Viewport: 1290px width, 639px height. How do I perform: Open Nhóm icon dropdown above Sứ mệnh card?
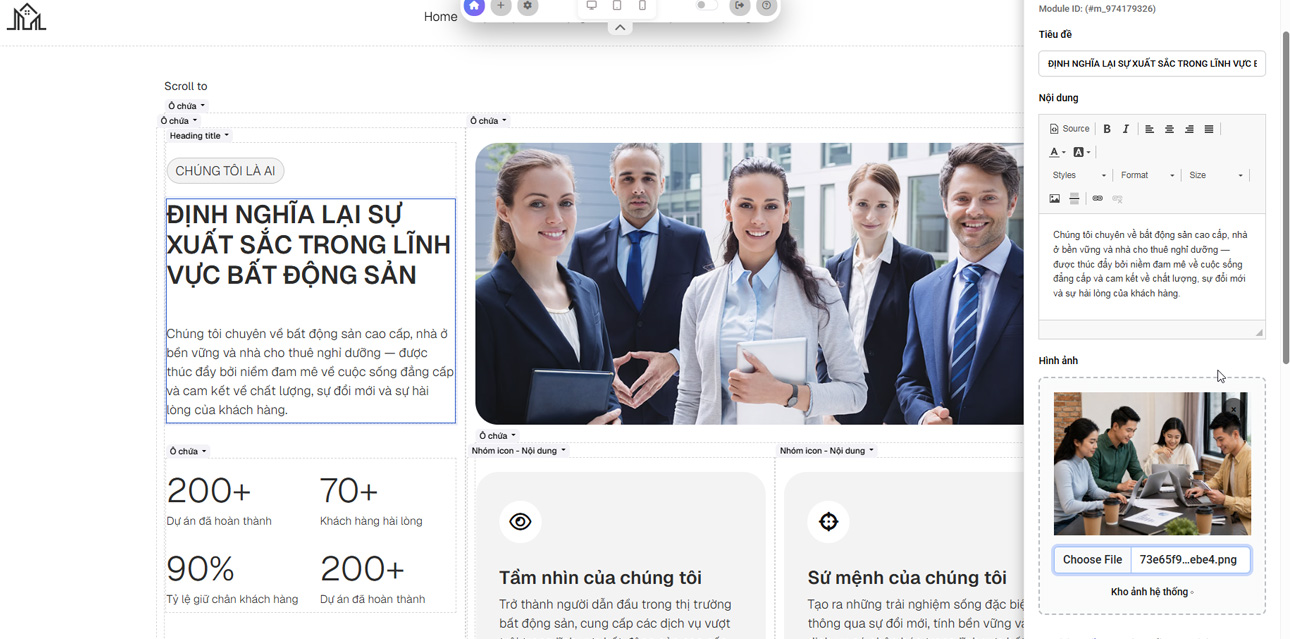coord(827,451)
